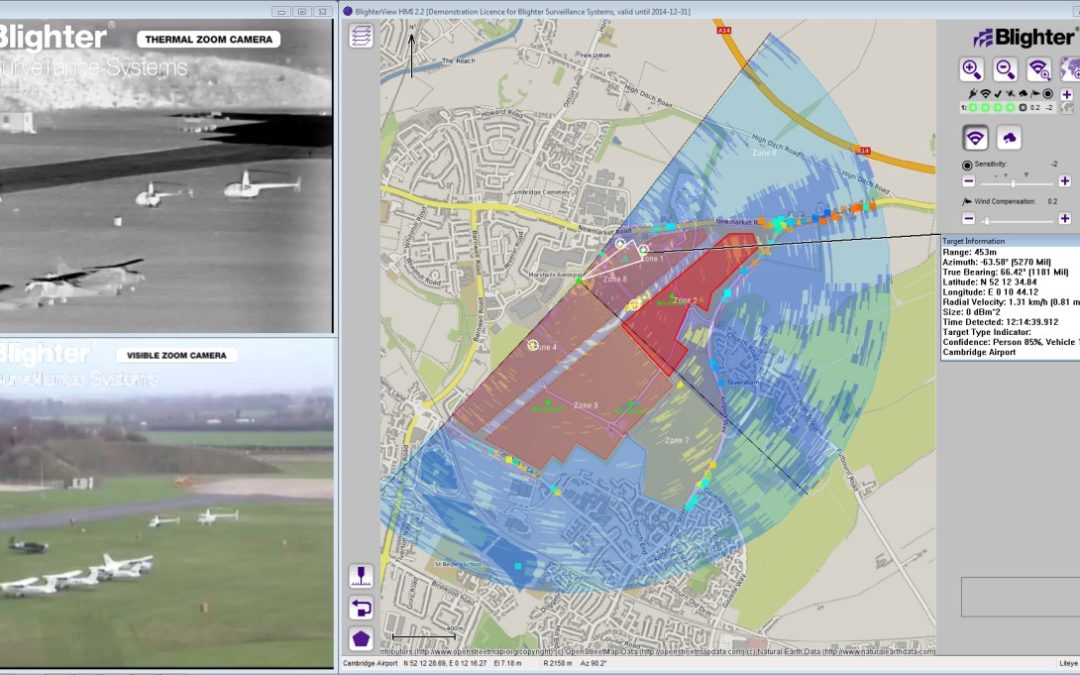Click the north arrow compass on map
The width and height of the screenshot is (1080, 675).
412,52
